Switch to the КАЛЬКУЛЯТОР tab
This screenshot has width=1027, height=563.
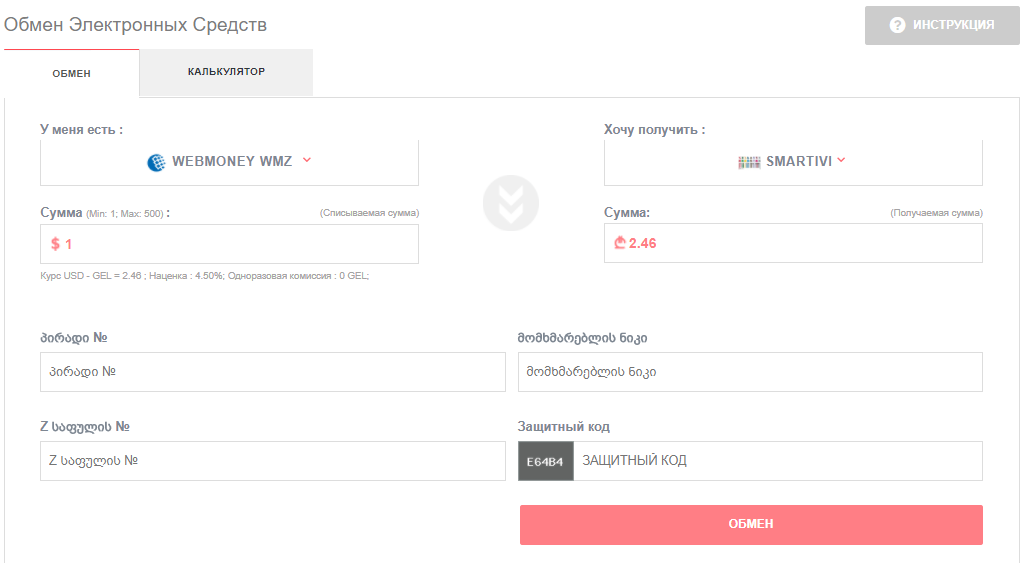click(226, 72)
